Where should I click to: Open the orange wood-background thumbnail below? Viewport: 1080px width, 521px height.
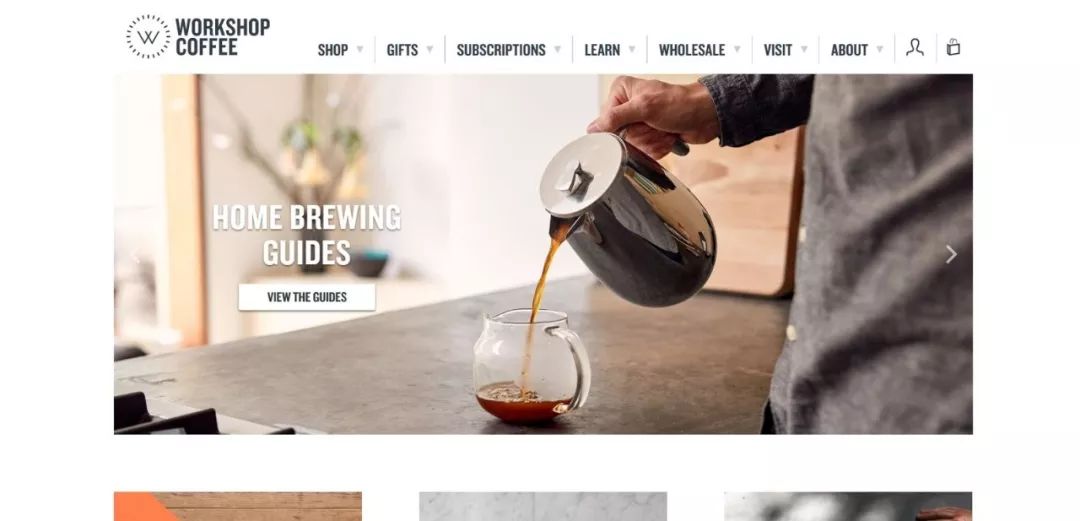click(x=238, y=506)
